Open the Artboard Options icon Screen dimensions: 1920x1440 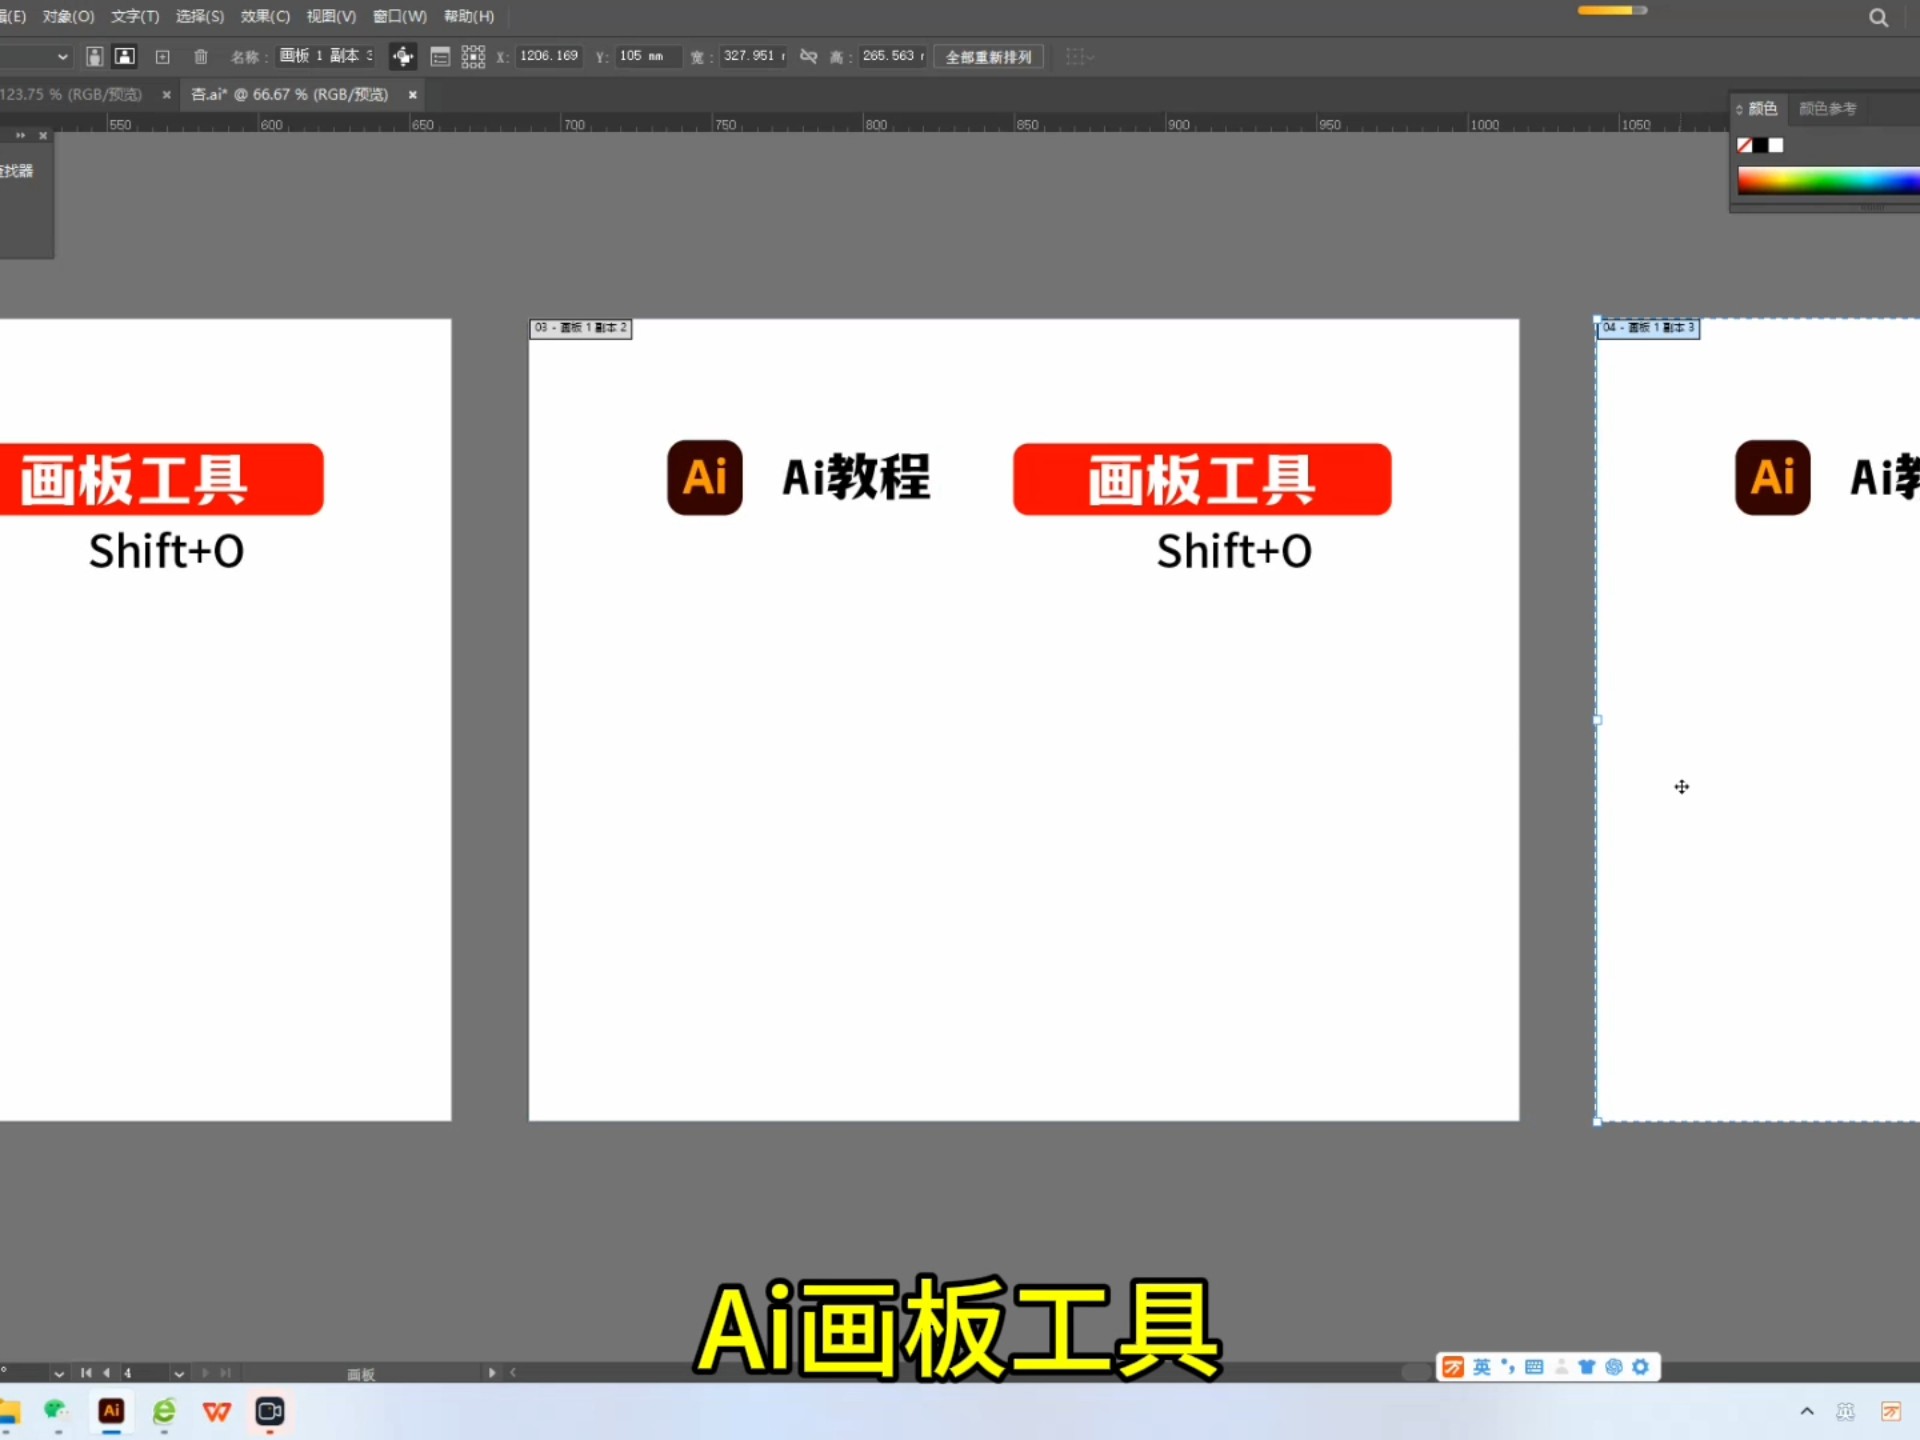coord(440,56)
